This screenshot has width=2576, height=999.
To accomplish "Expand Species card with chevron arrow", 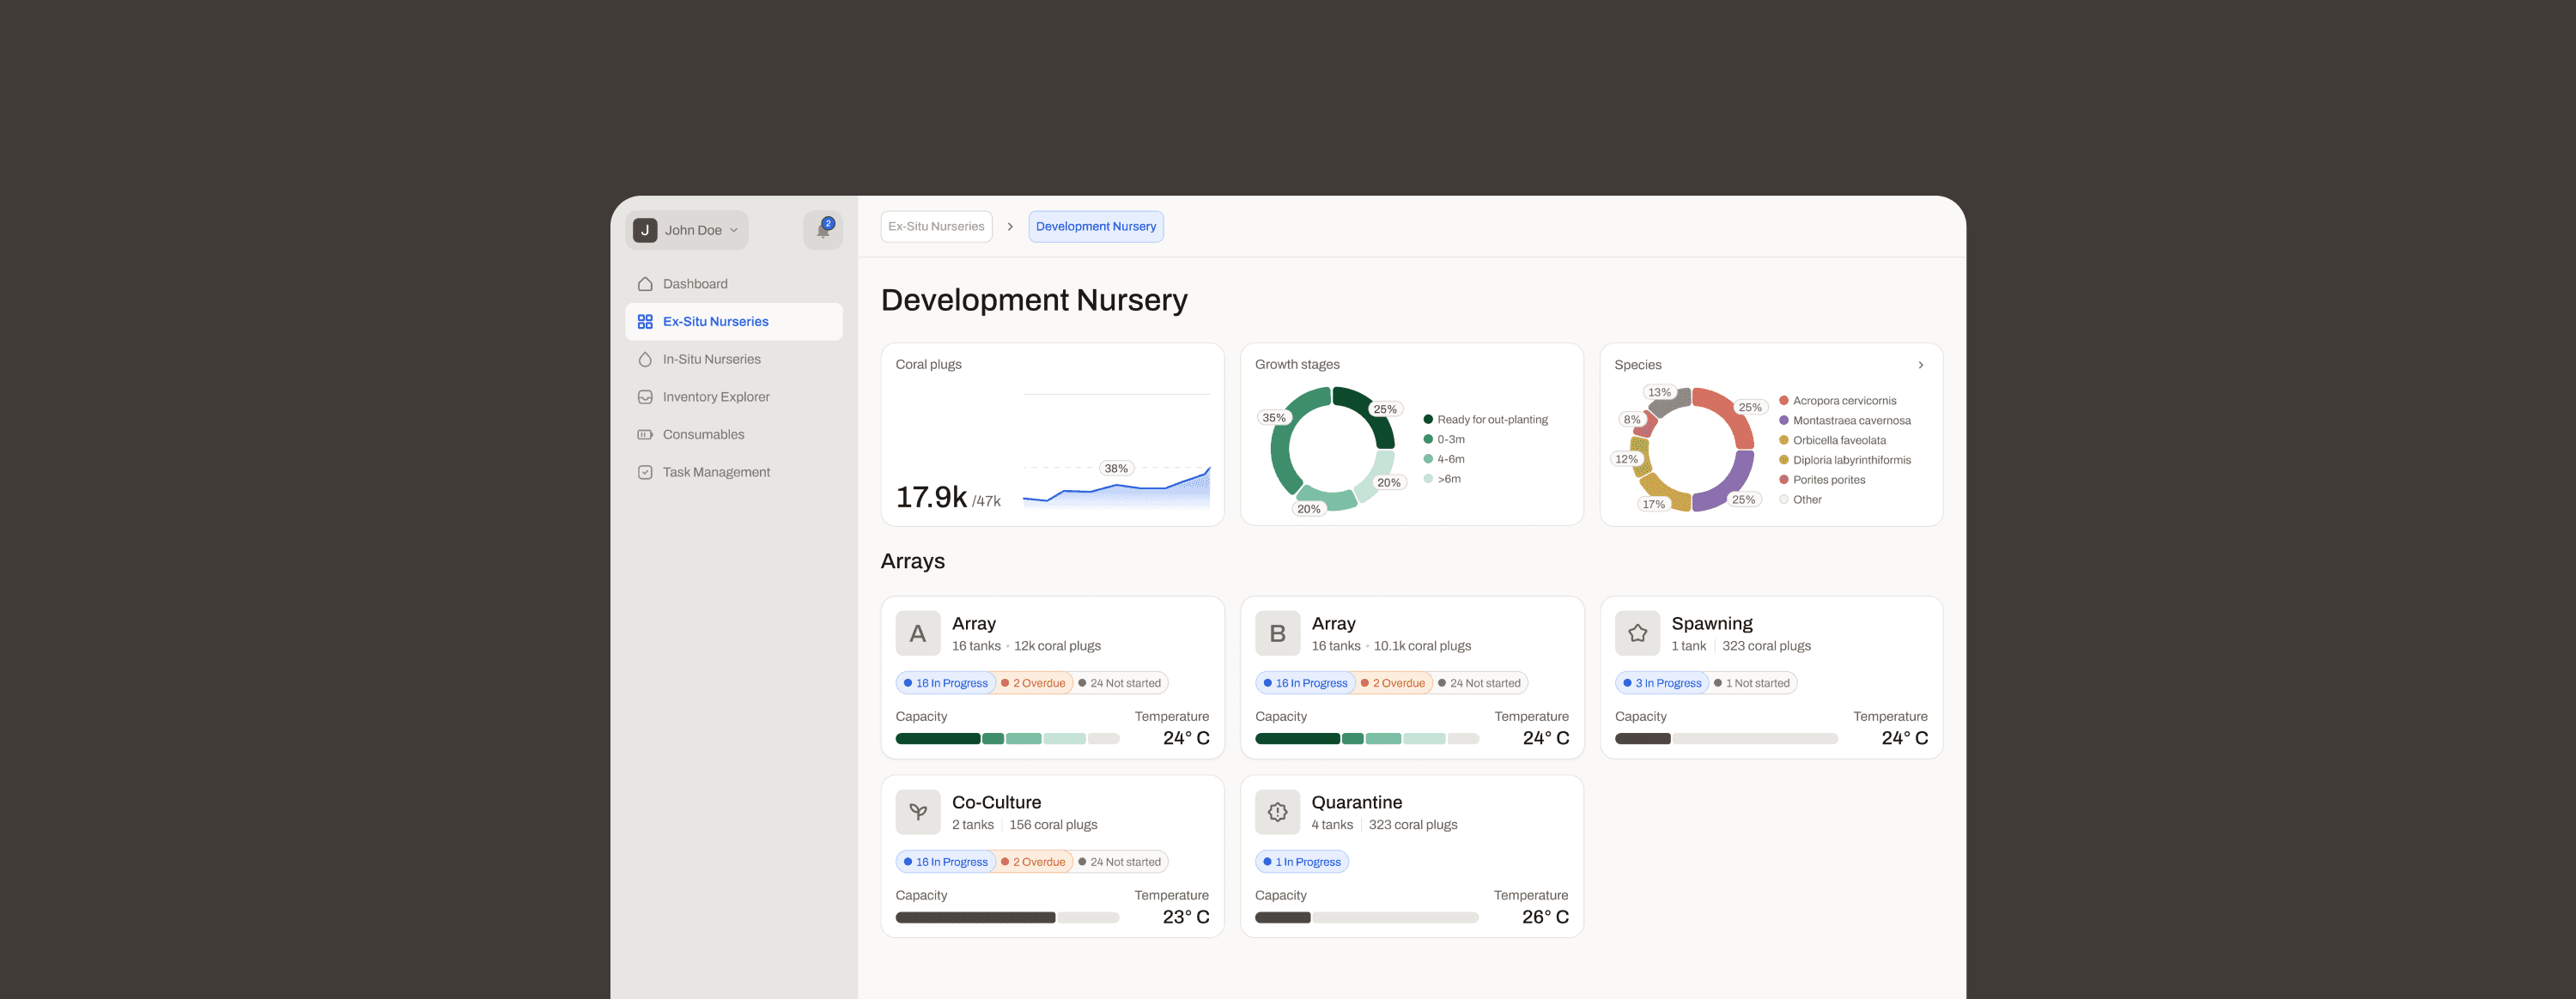I will point(1920,365).
